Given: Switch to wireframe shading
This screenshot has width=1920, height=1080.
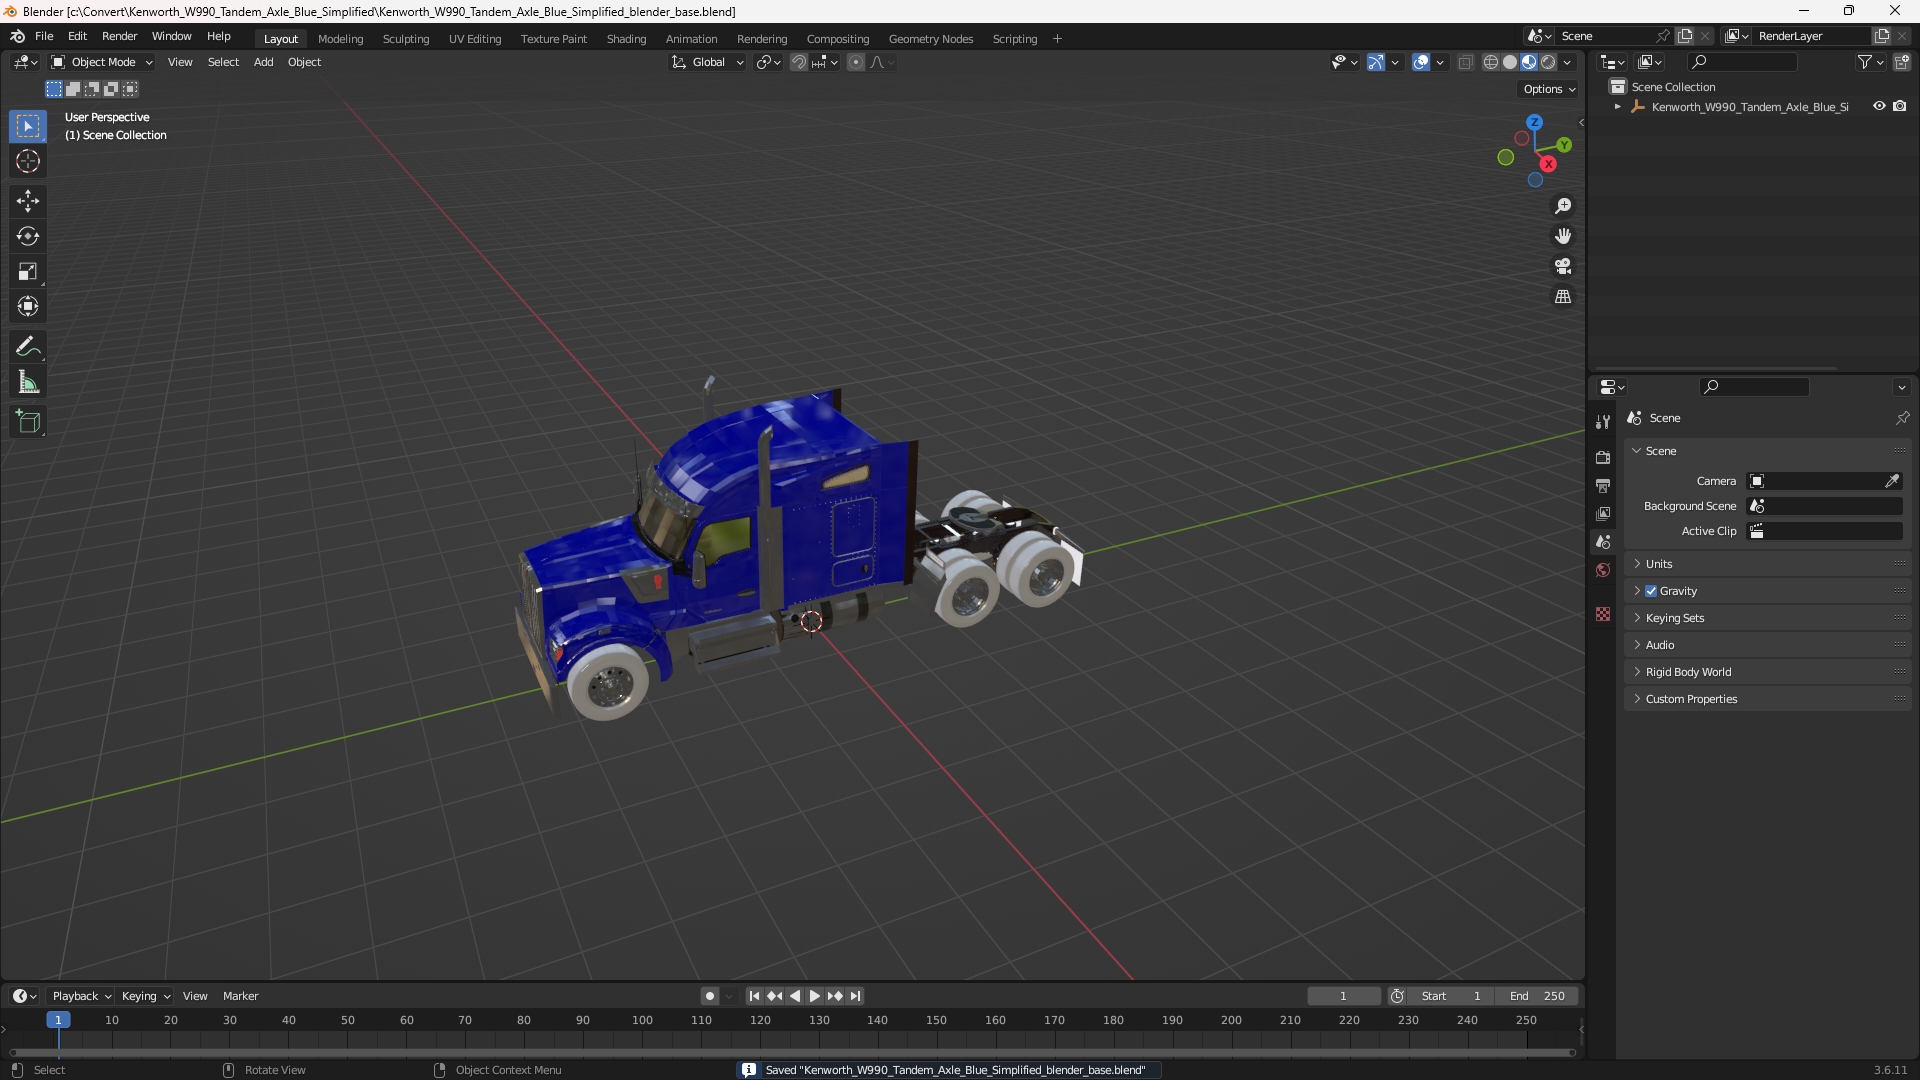Looking at the screenshot, I should pyautogui.click(x=1491, y=62).
